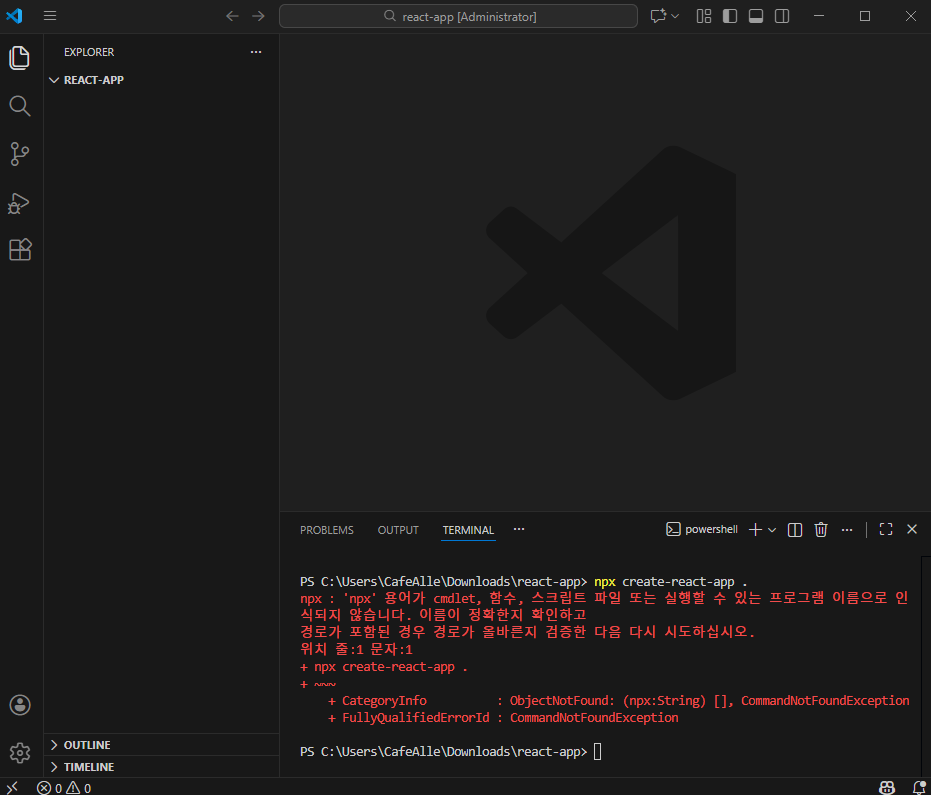Go back with the left arrow
Screen dimensions: 931x795
[232, 16]
